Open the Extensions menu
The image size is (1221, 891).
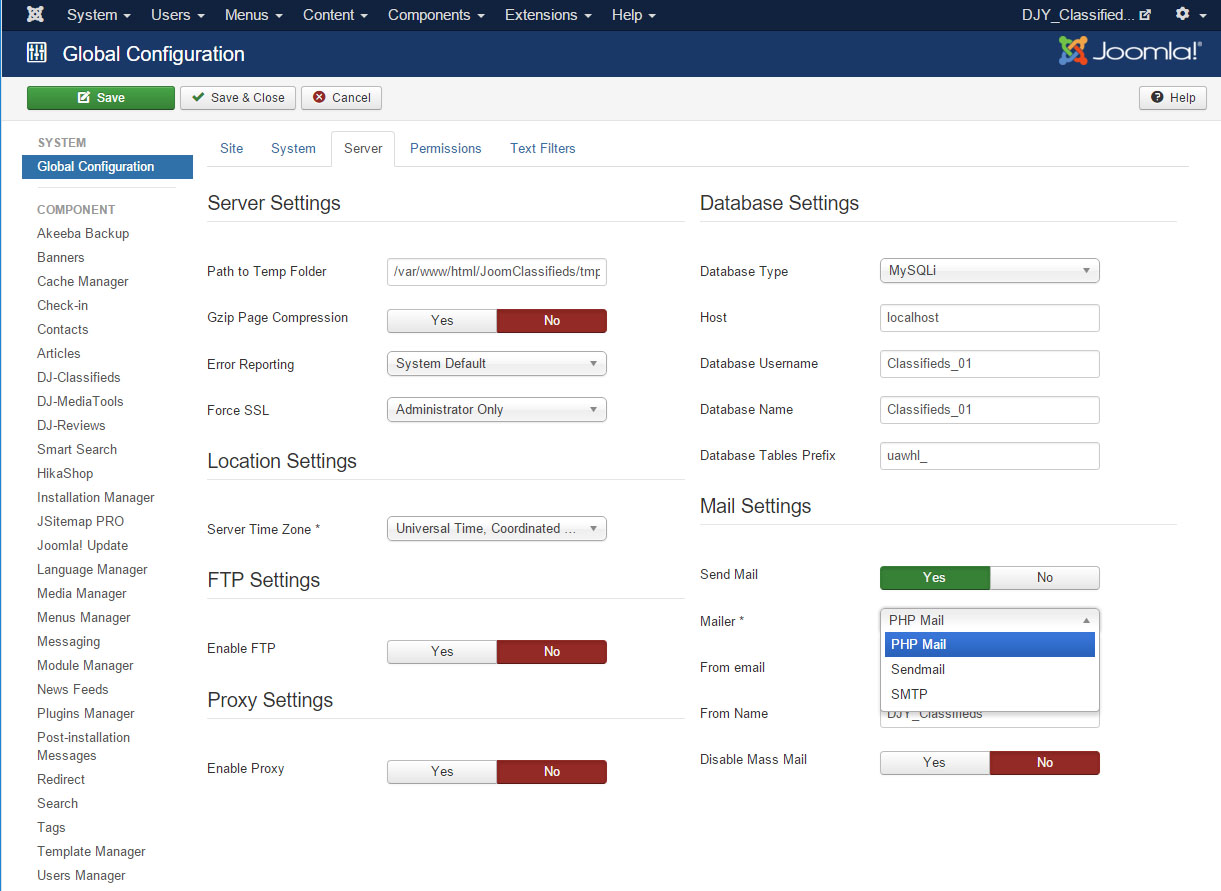[x=548, y=15]
